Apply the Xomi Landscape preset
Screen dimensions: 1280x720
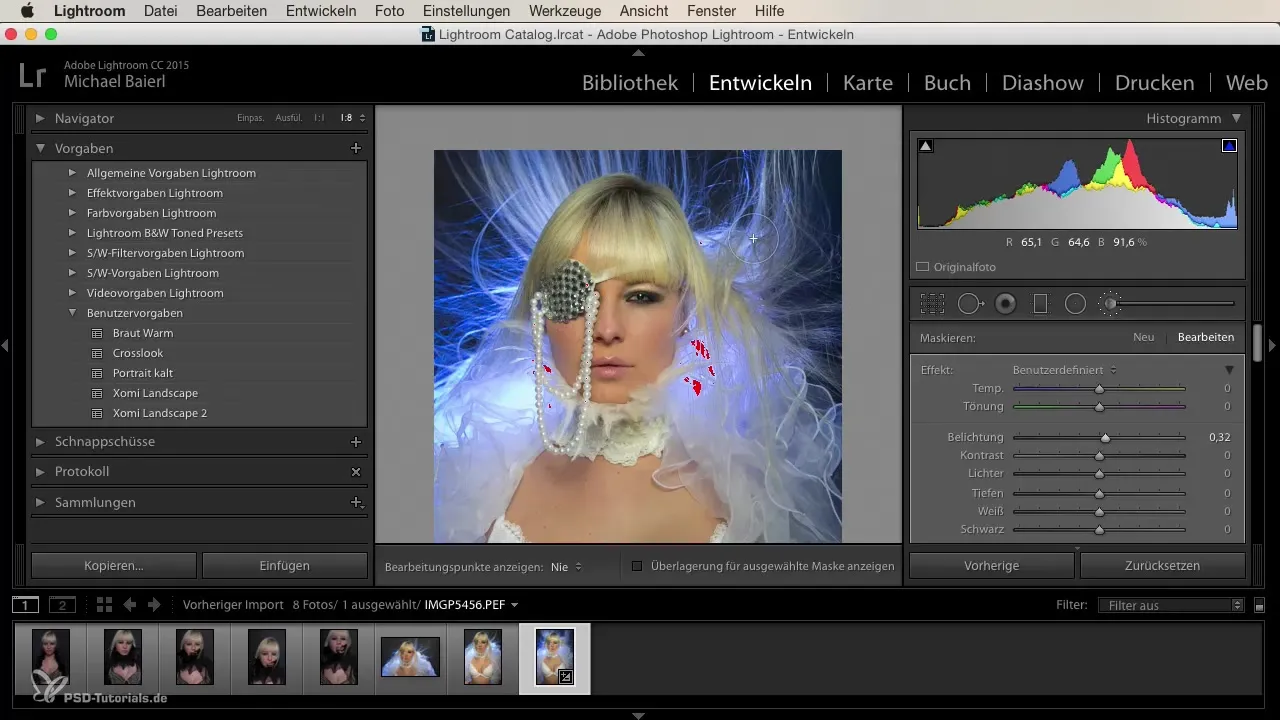click(x=155, y=393)
